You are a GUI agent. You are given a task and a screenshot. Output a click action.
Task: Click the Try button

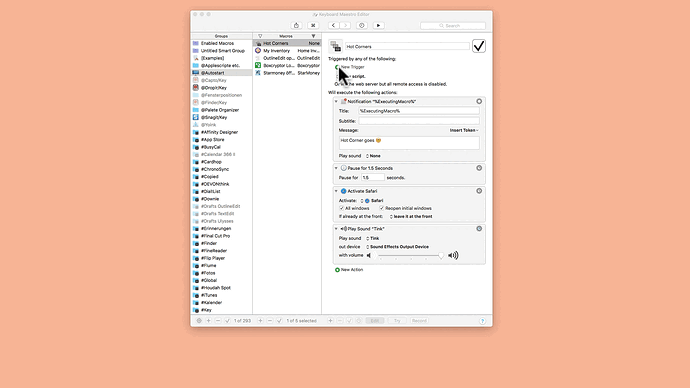397,321
